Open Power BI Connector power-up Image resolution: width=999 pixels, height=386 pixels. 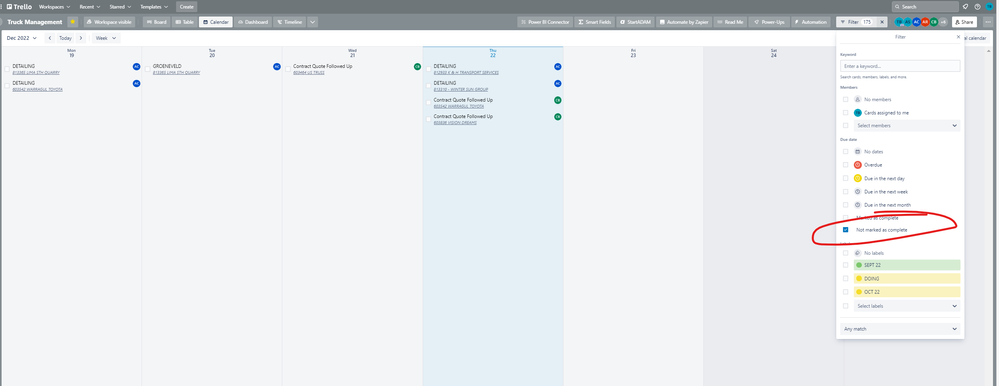pos(545,22)
